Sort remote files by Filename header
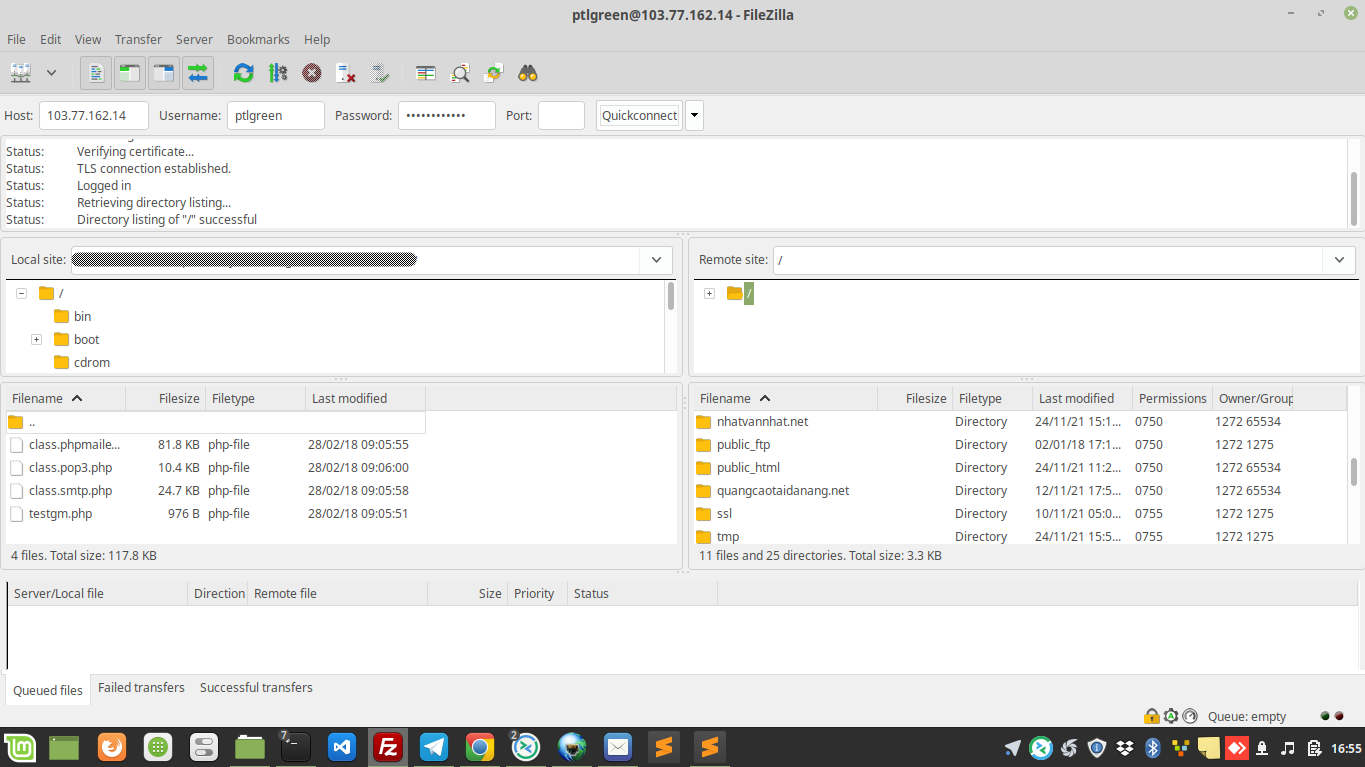 784,398
